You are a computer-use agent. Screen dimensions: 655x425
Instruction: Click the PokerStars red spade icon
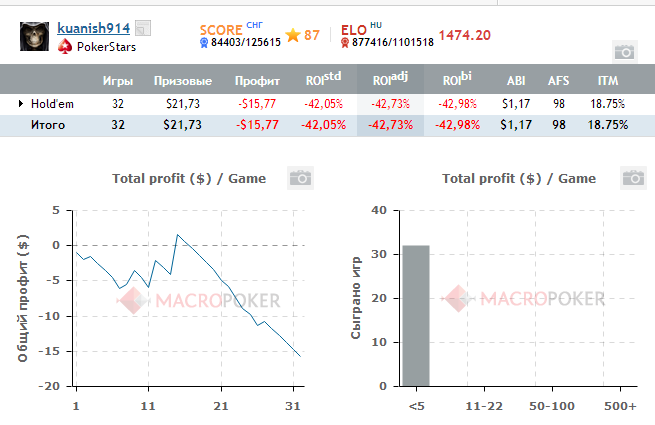[x=66, y=46]
